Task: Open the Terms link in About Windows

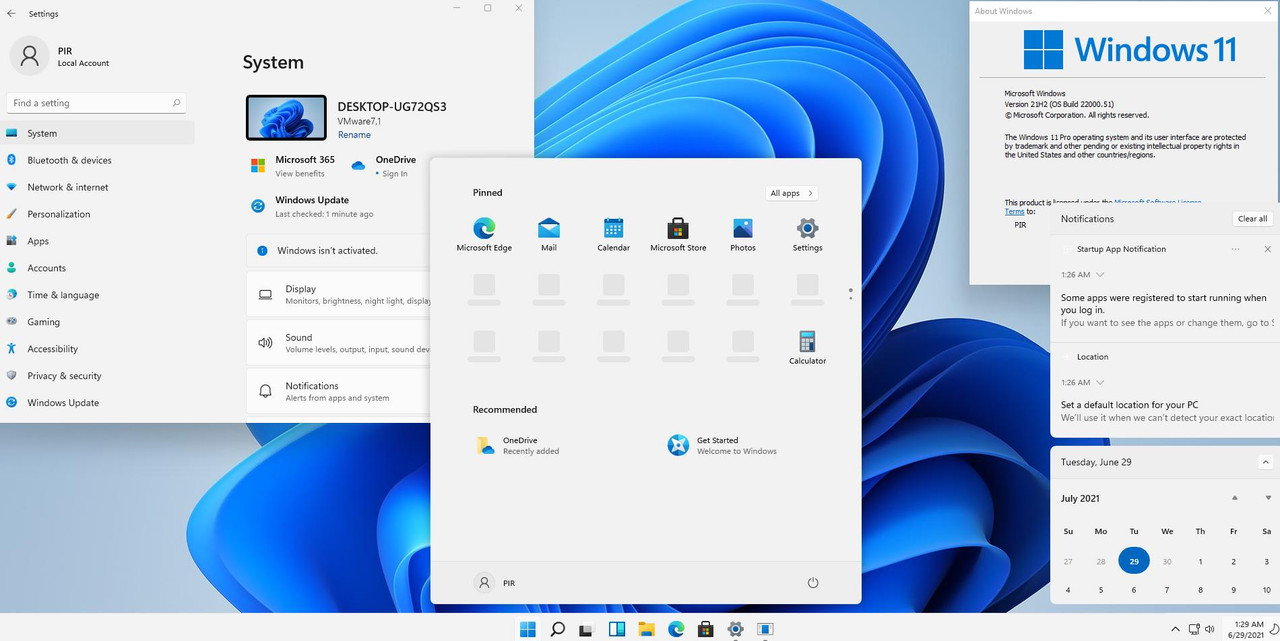Action: [1014, 212]
